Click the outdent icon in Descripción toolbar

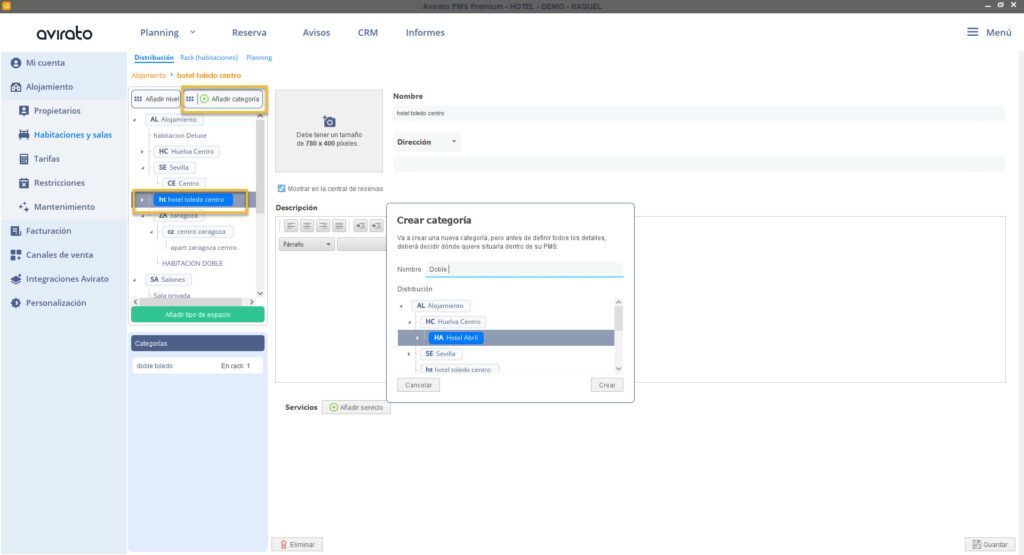point(360,226)
